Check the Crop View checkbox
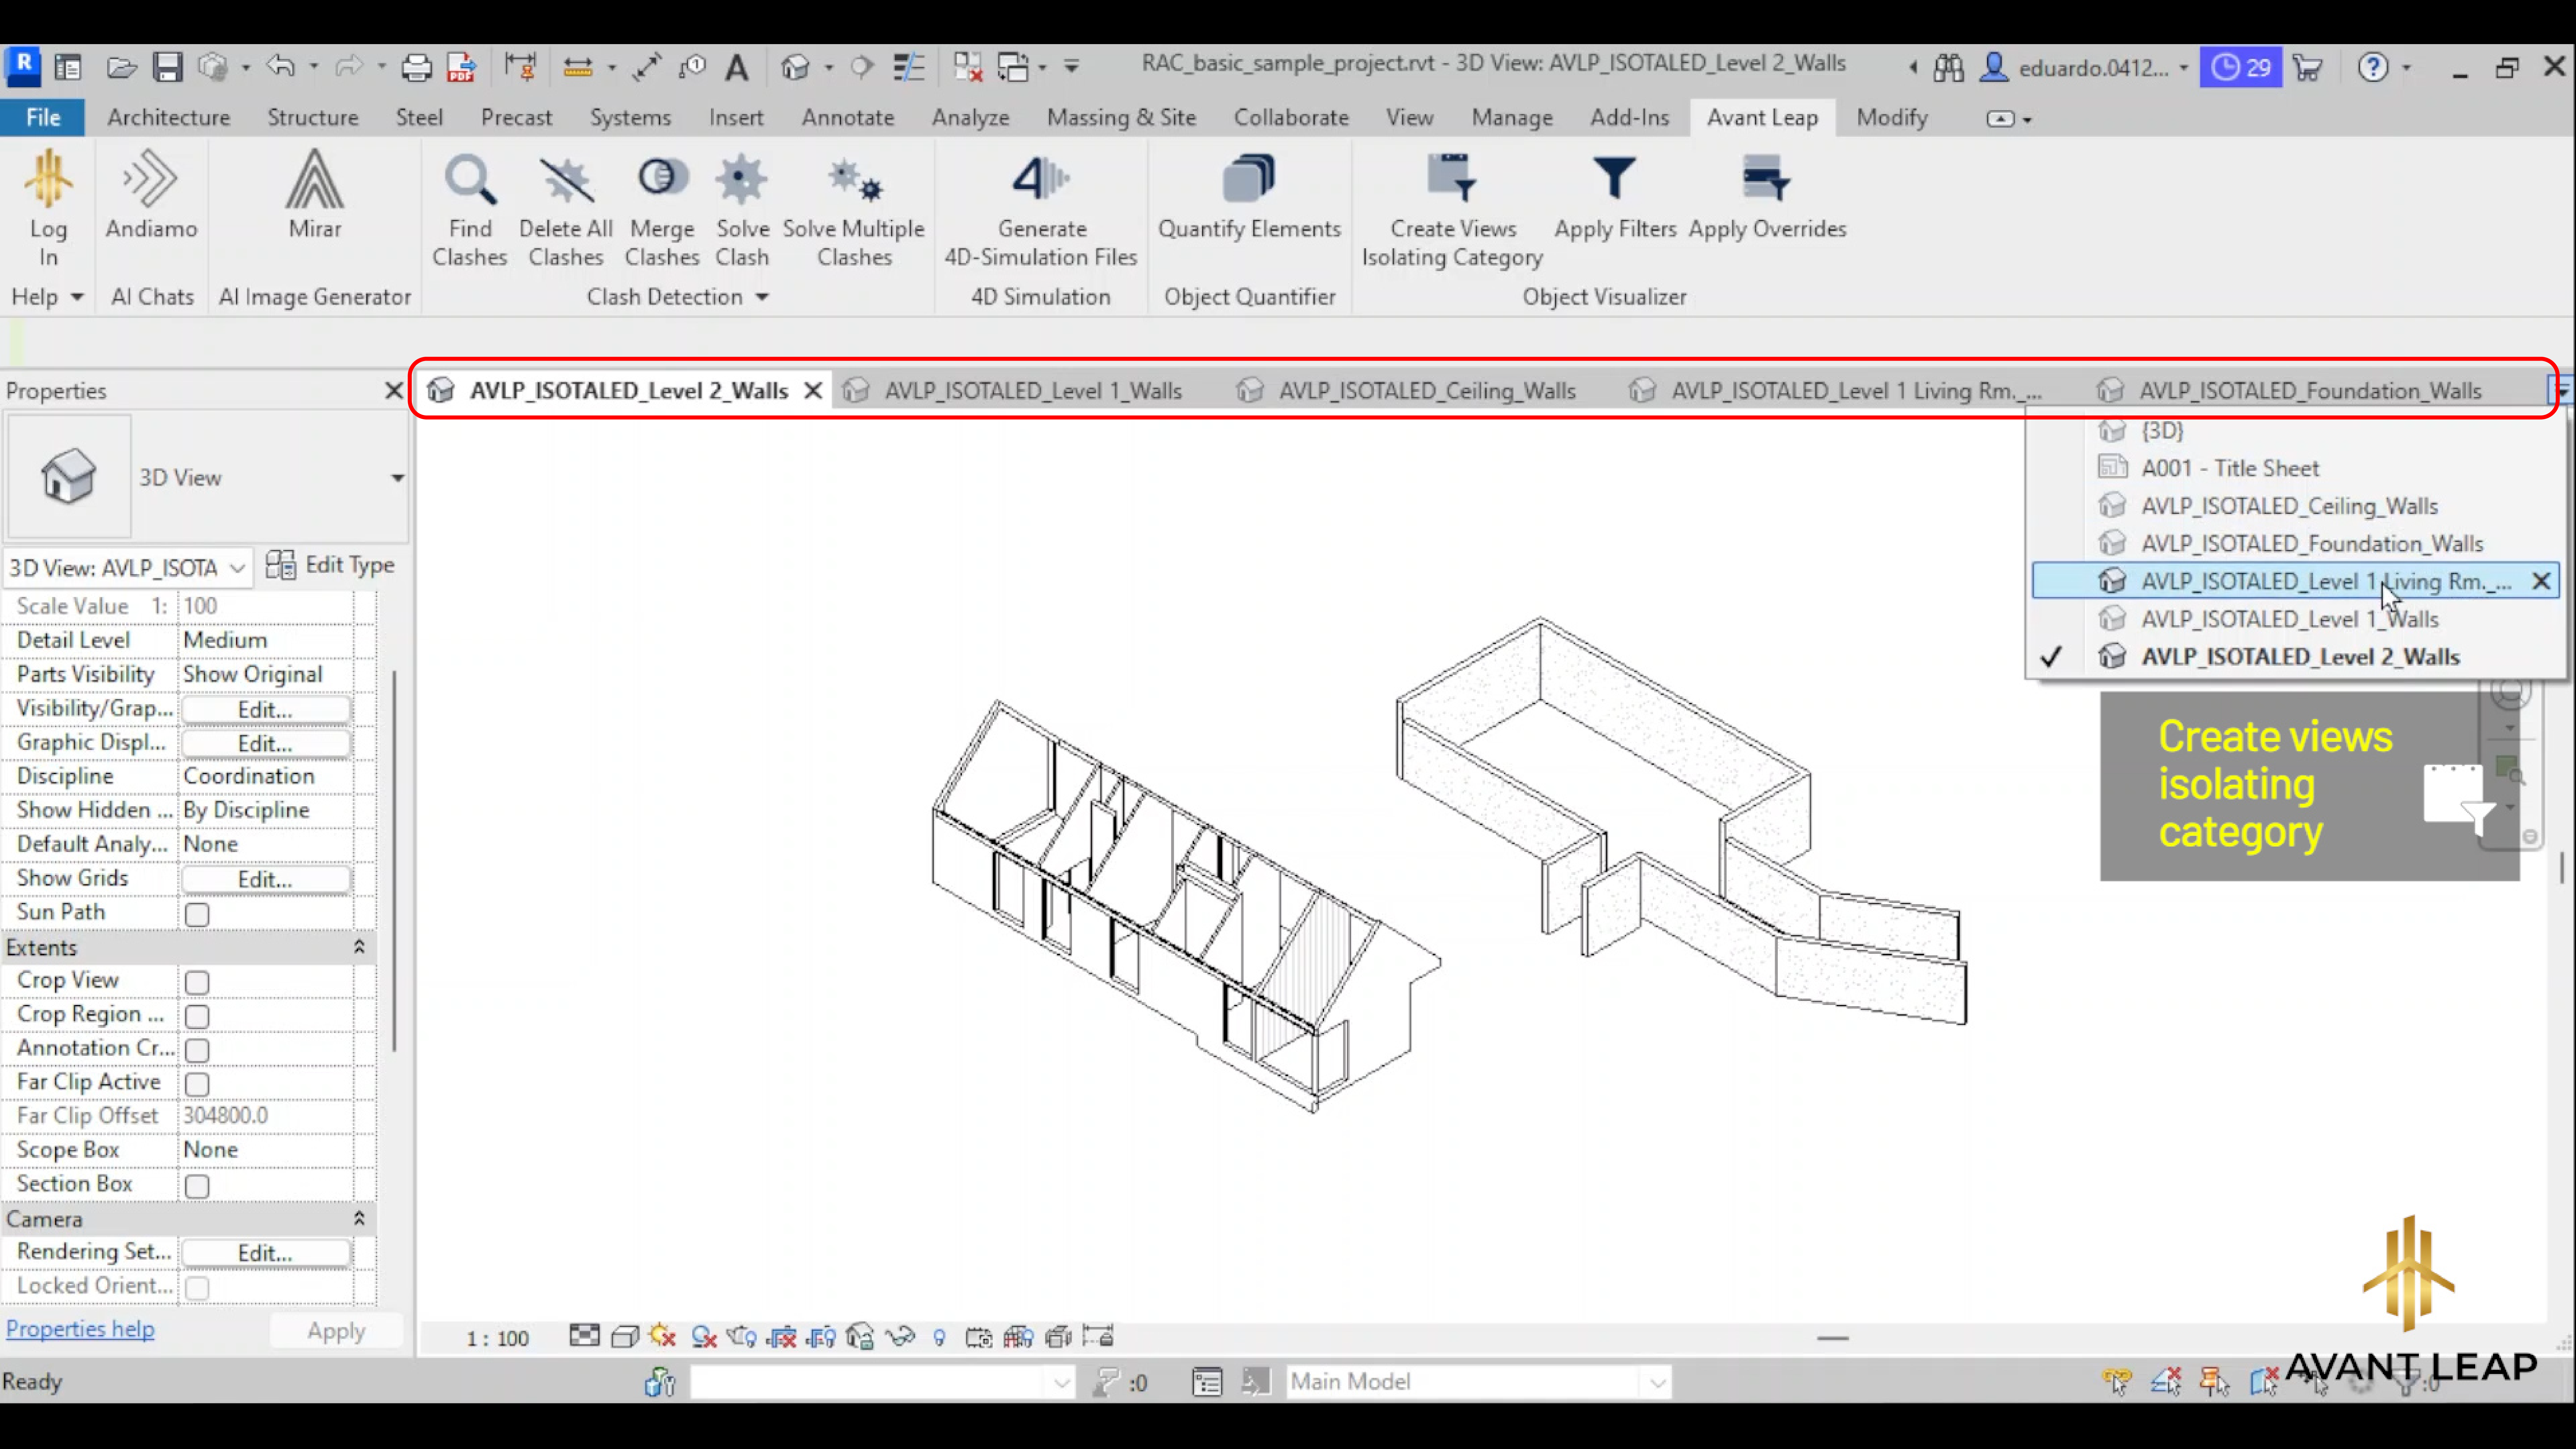Viewport: 2576px width, 1449px height. coord(197,982)
